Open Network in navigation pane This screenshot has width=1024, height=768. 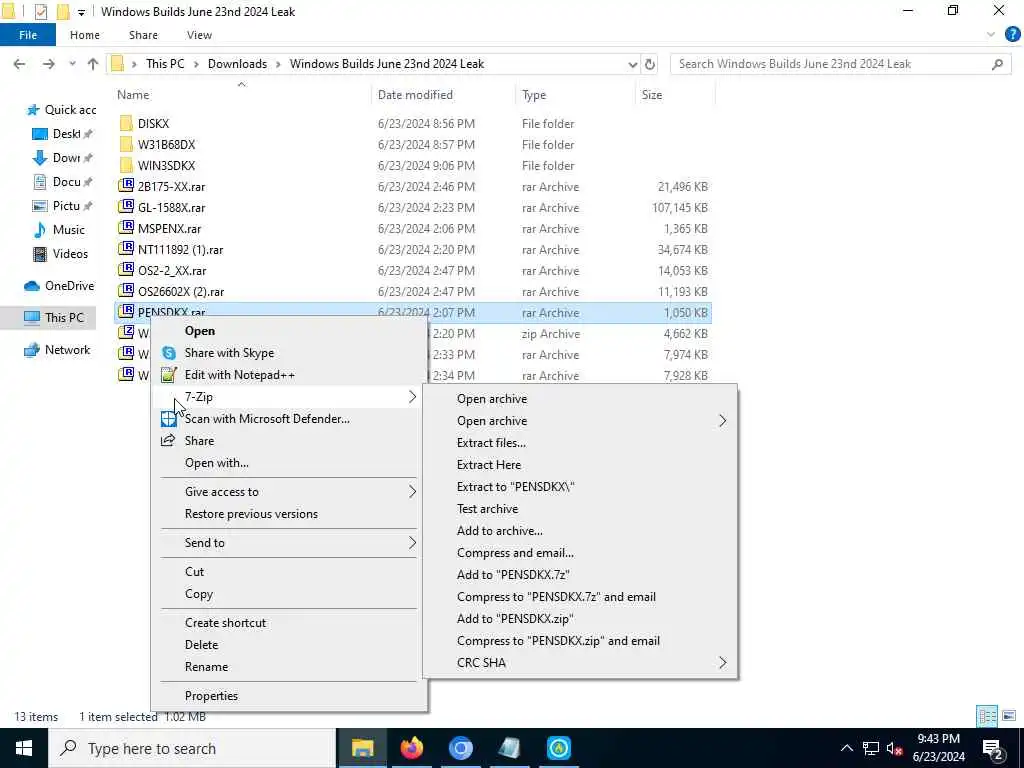pos(67,350)
